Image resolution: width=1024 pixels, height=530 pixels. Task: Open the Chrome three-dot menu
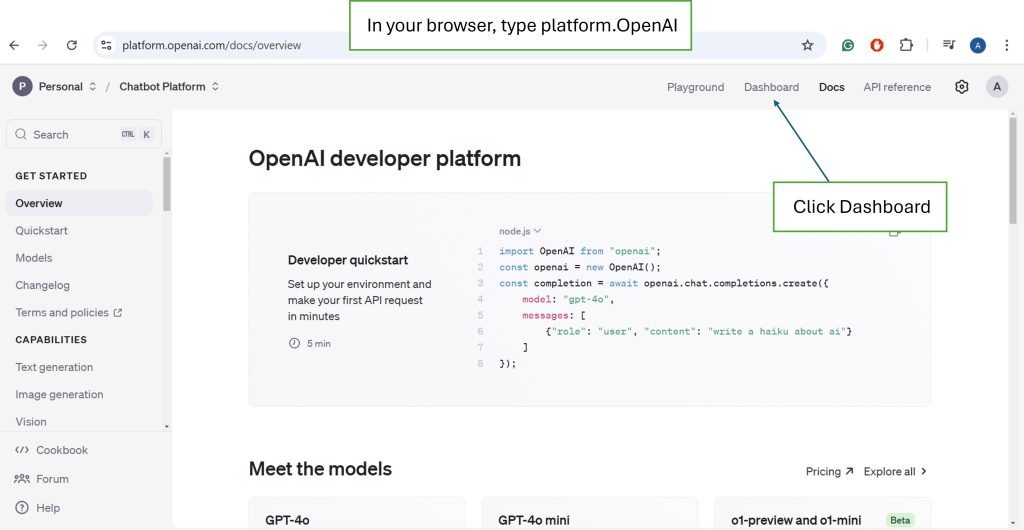tap(1006, 45)
